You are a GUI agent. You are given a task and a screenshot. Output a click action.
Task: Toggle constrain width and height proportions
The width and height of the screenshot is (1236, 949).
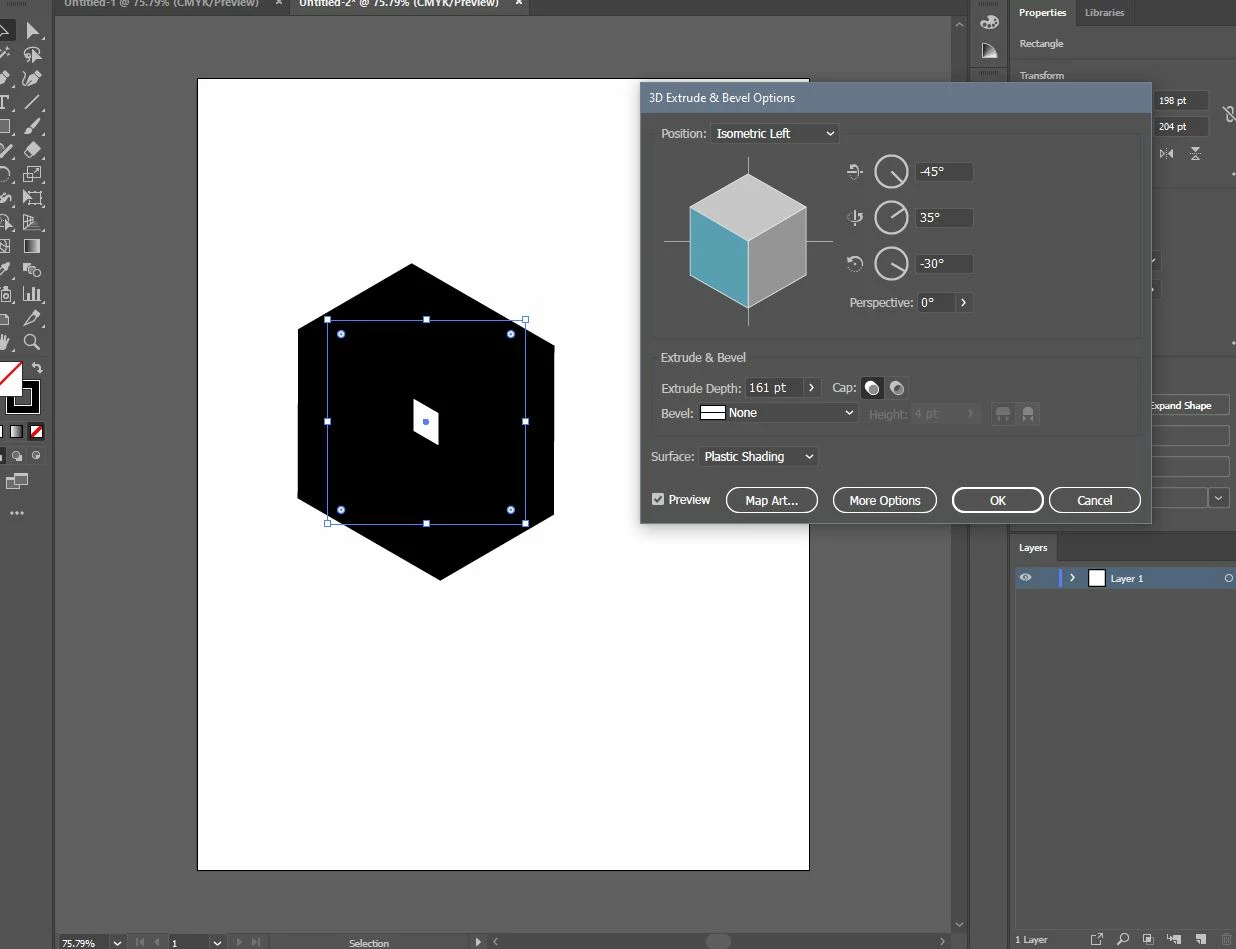[x=1229, y=114]
